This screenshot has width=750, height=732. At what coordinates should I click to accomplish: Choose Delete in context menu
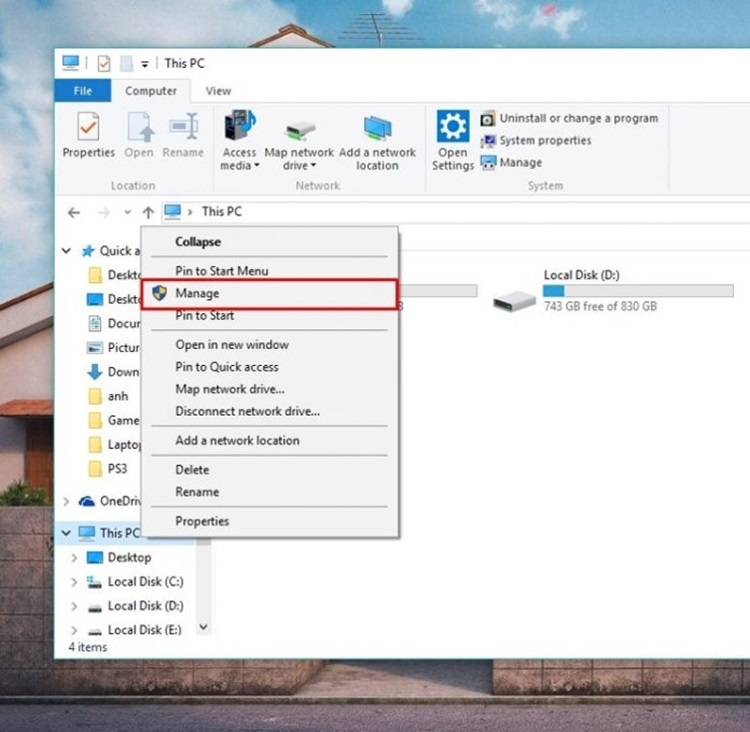[x=269, y=469]
